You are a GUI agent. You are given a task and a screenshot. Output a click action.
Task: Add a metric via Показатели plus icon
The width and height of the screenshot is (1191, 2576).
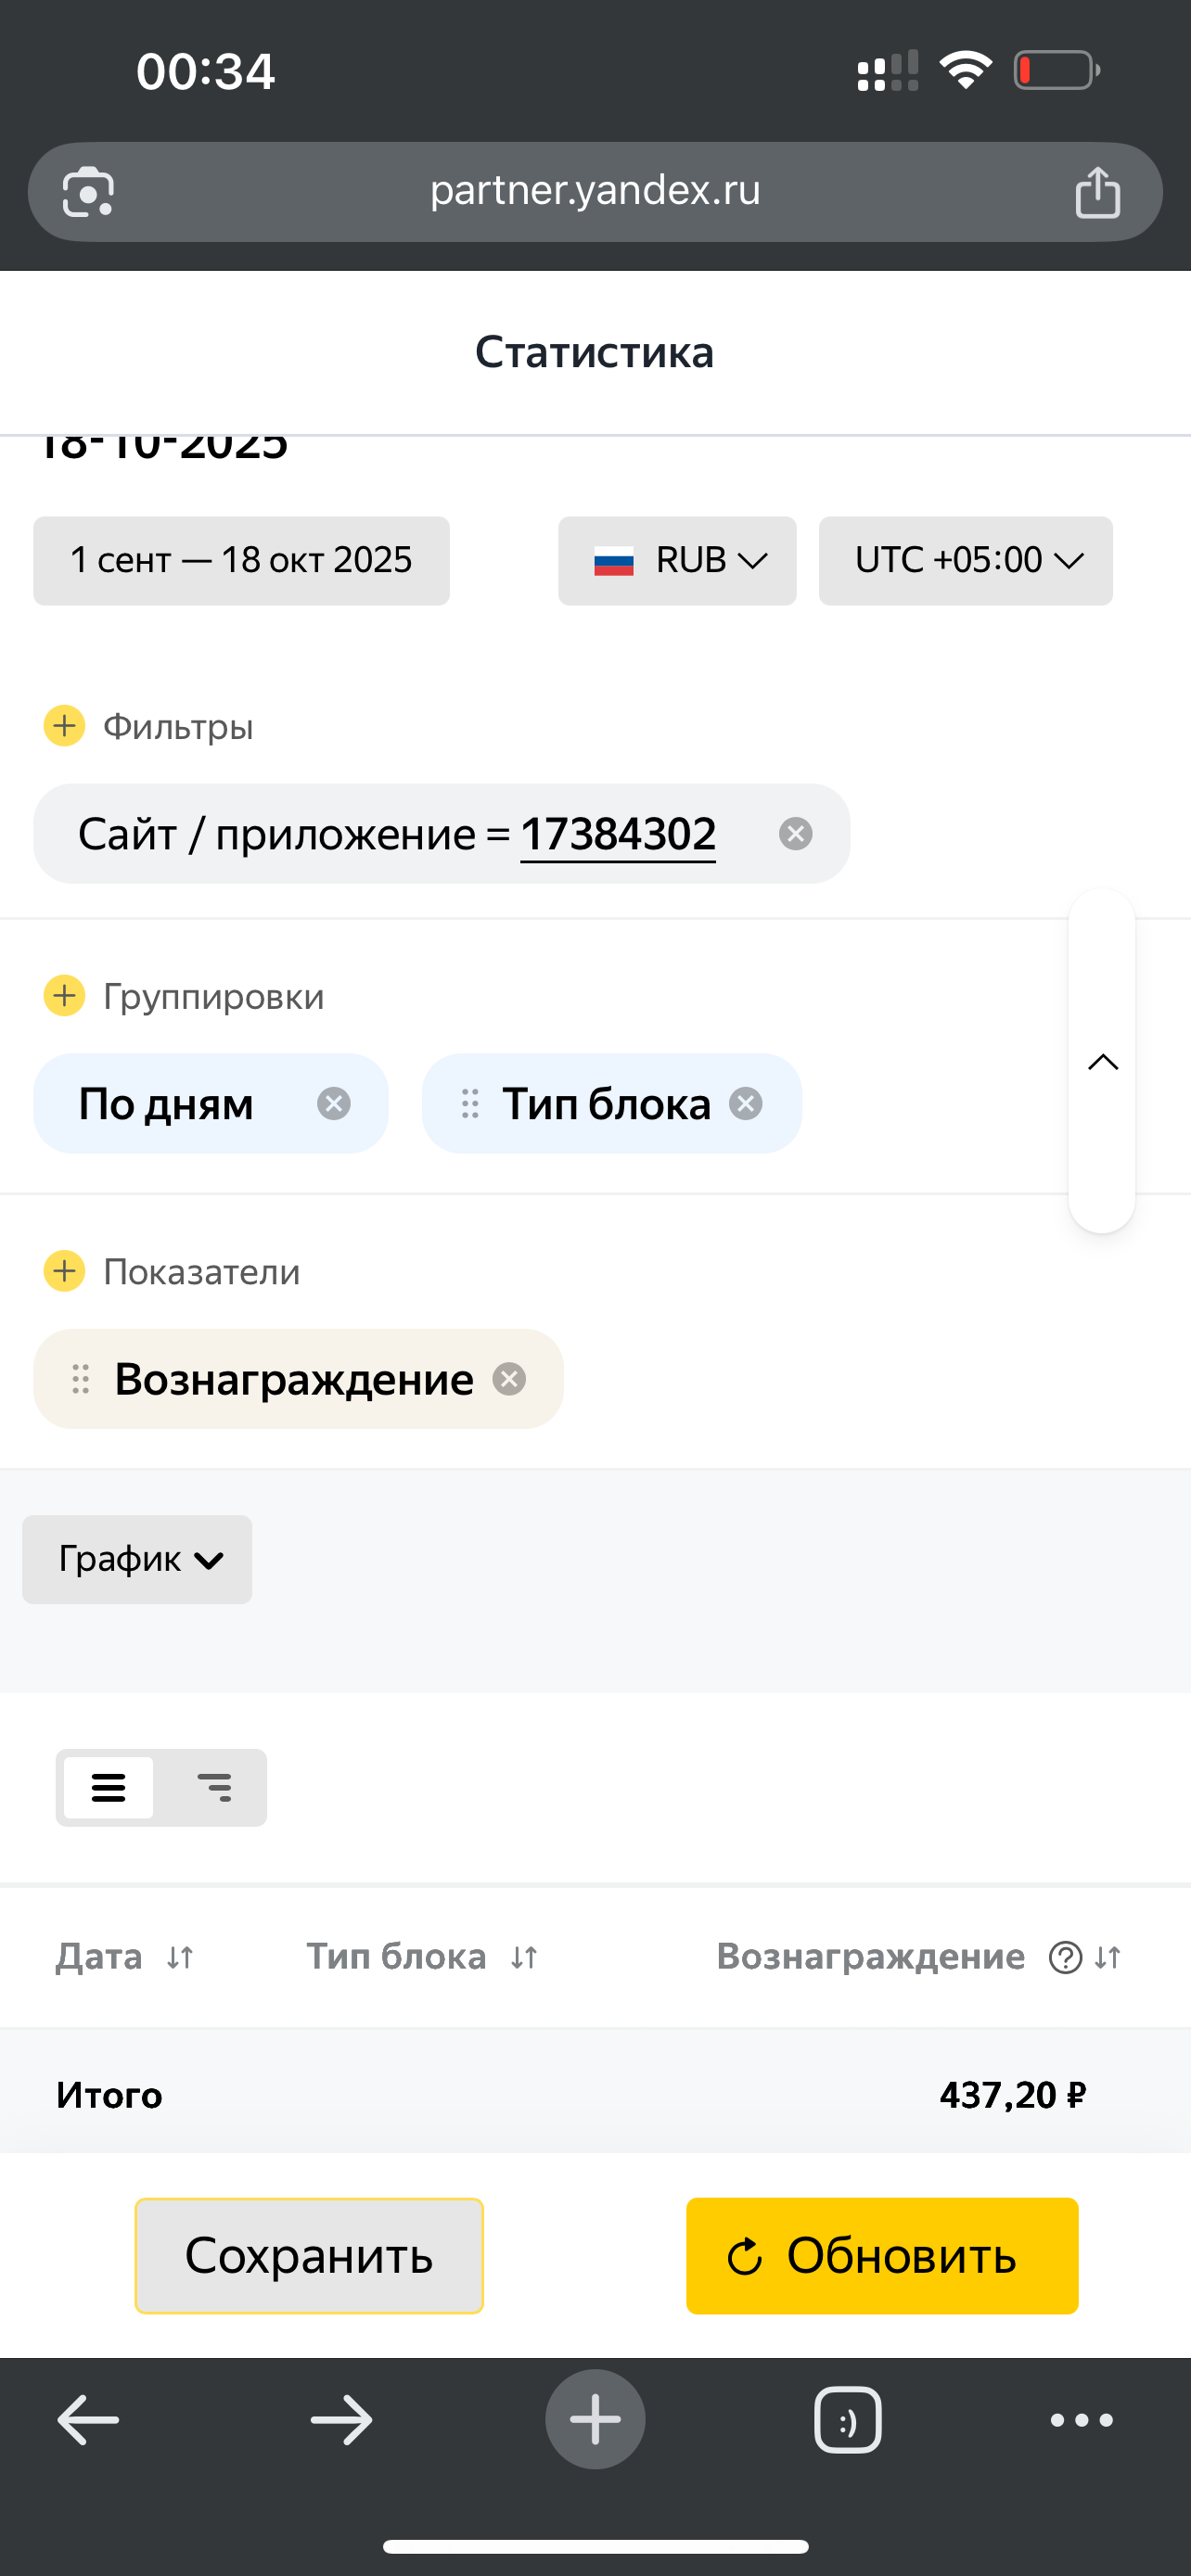click(x=65, y=1271)
